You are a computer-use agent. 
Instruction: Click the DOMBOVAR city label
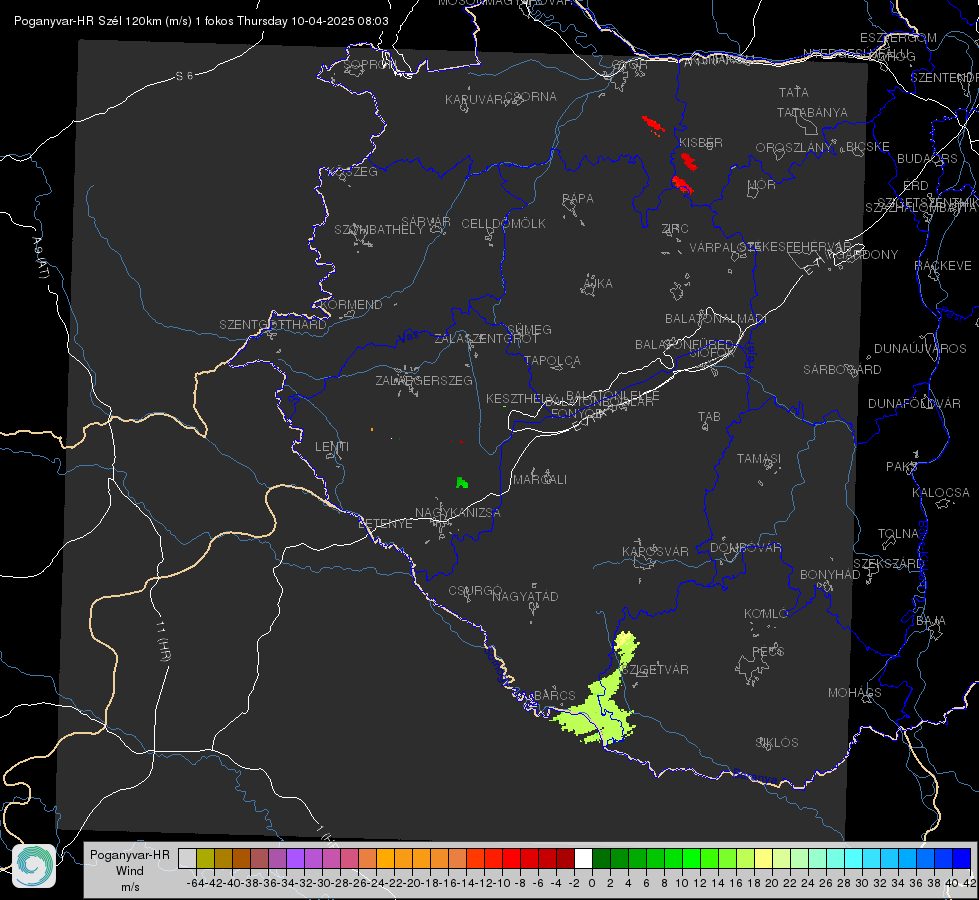(x=745, y=548)
